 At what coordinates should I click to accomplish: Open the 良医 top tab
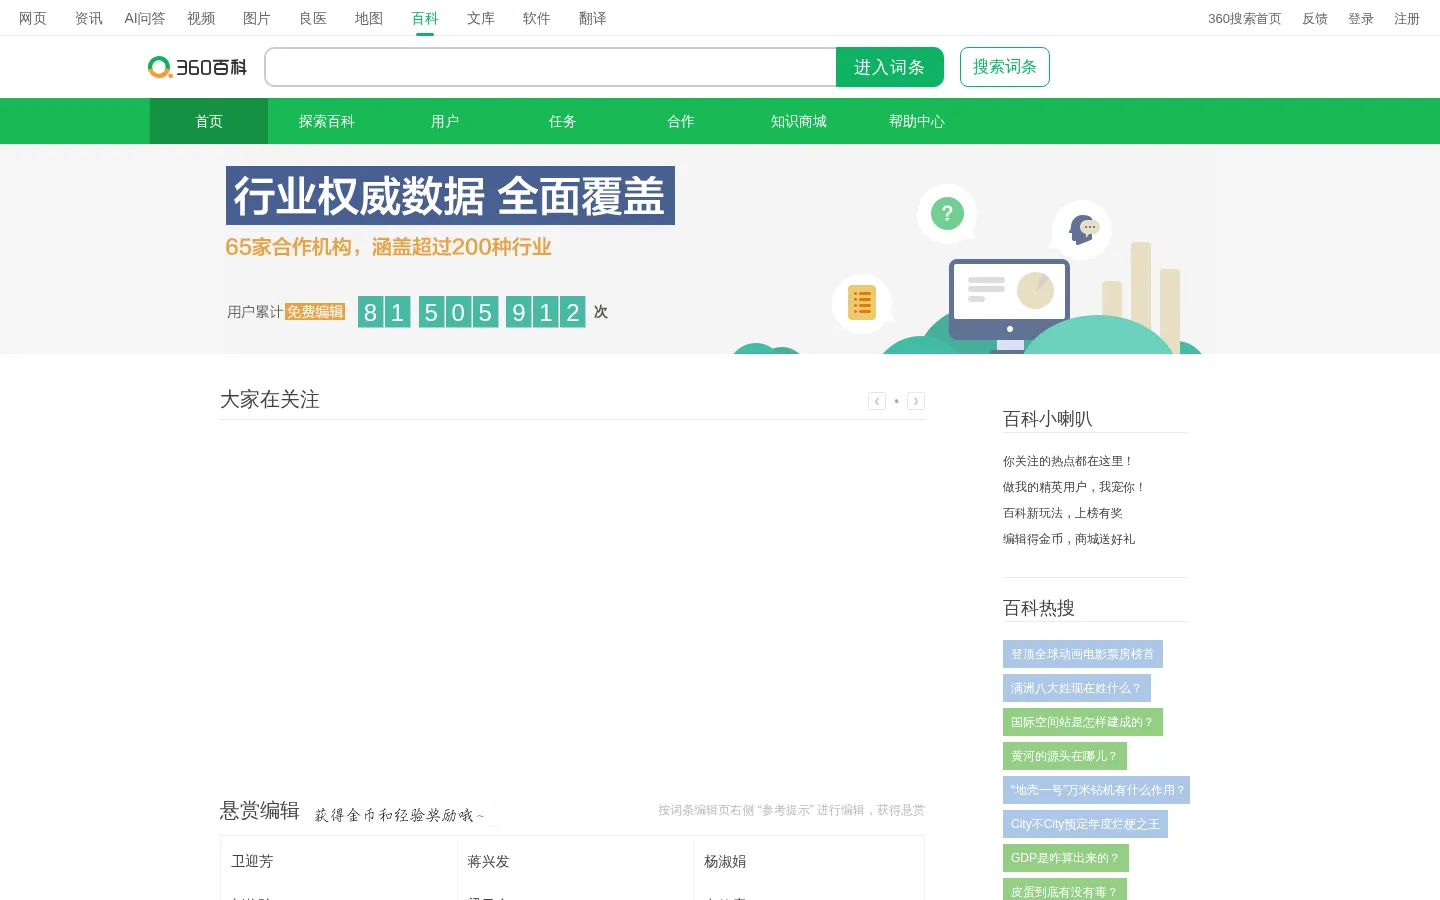[313, 18]
